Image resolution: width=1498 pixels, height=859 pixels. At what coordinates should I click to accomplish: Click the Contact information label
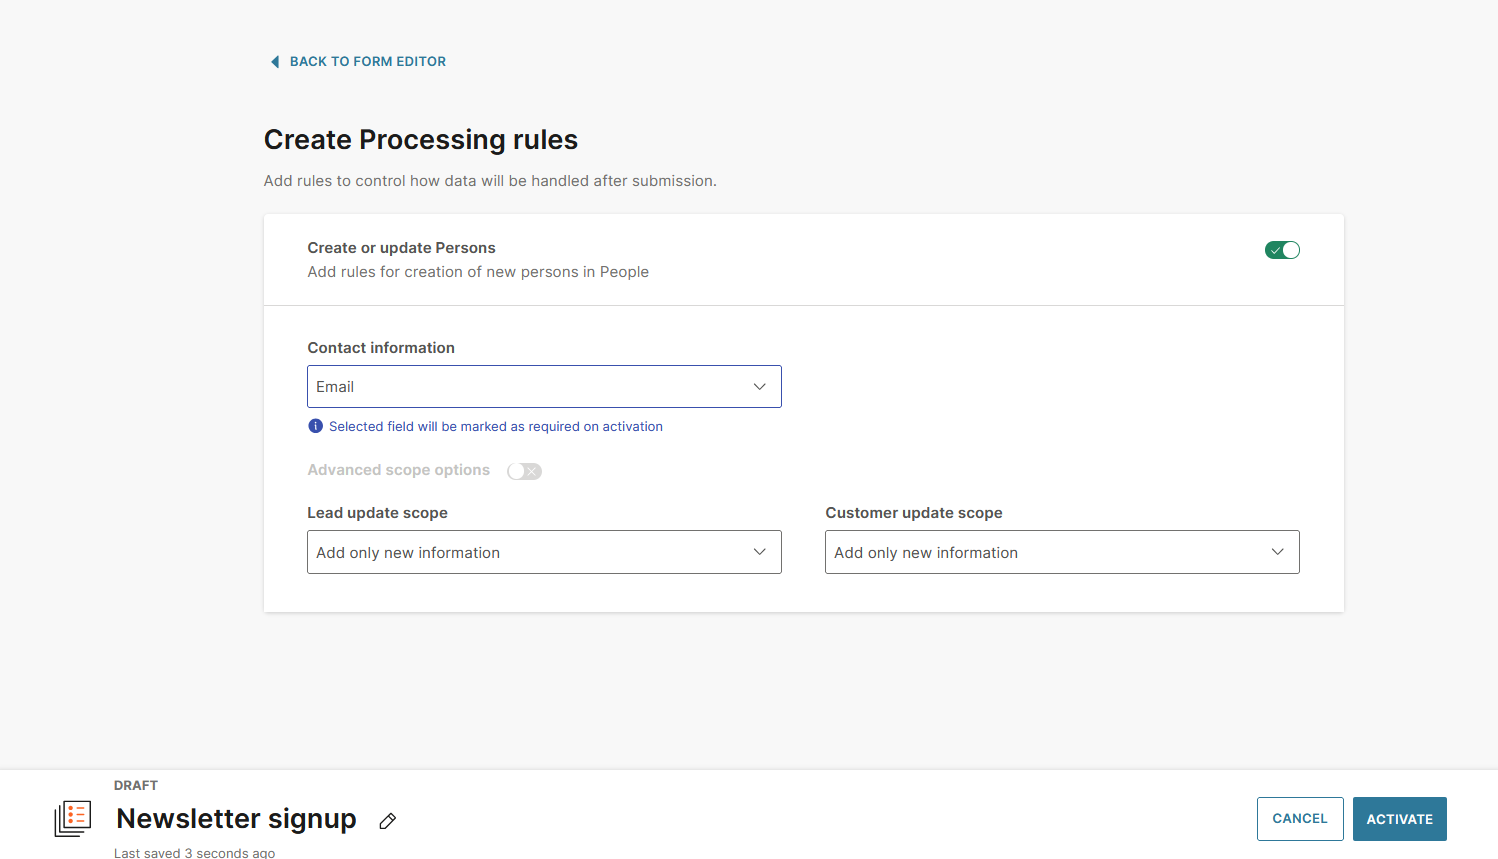pyautogui.click(x=381, y=348)
